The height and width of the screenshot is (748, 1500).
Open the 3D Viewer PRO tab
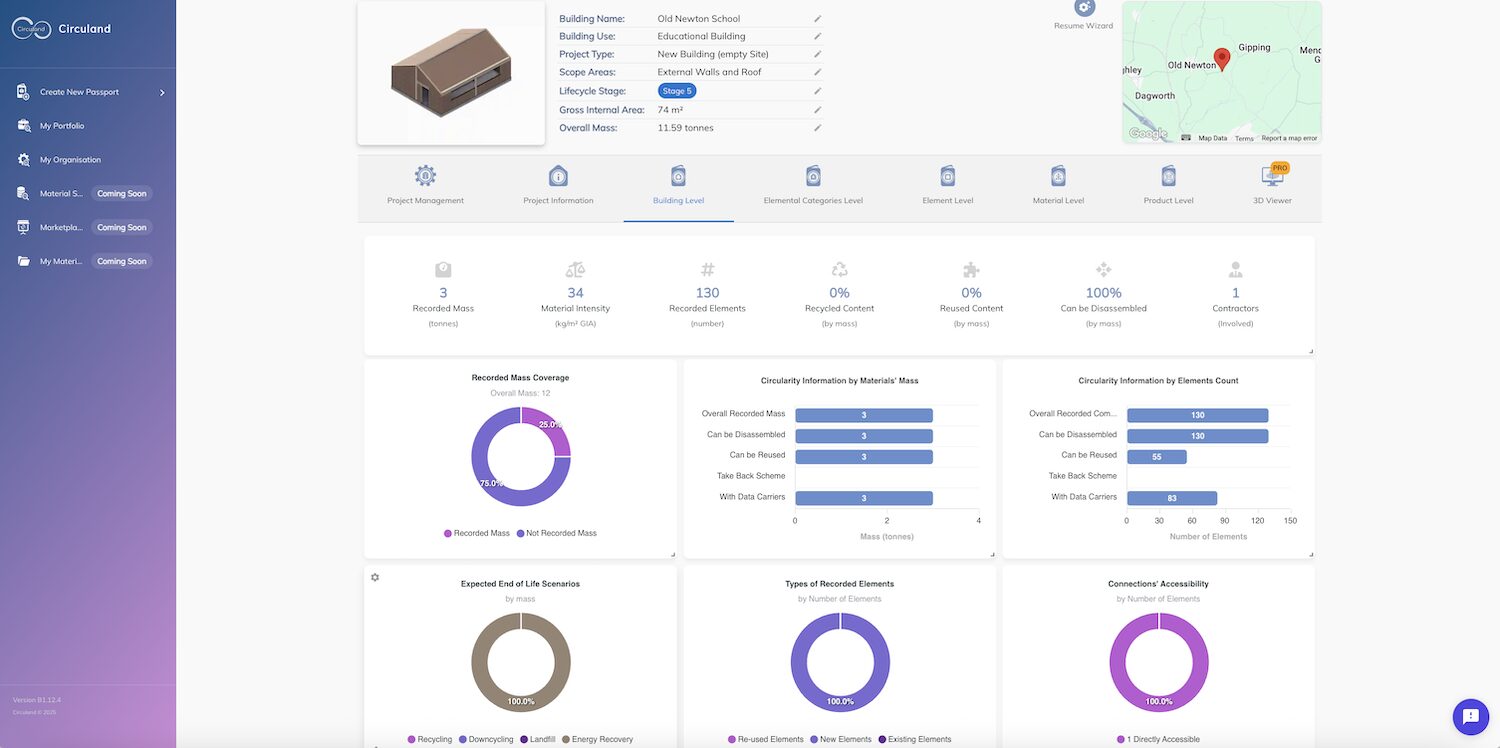coord(1272,186)
